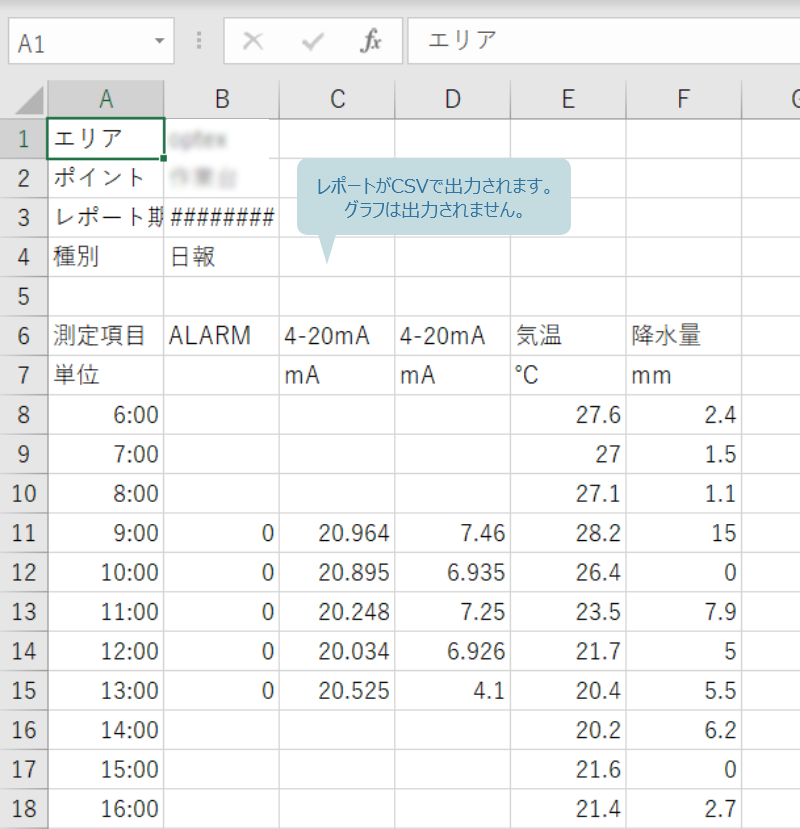
Task: Select column F header
Action: click(684, 99)
